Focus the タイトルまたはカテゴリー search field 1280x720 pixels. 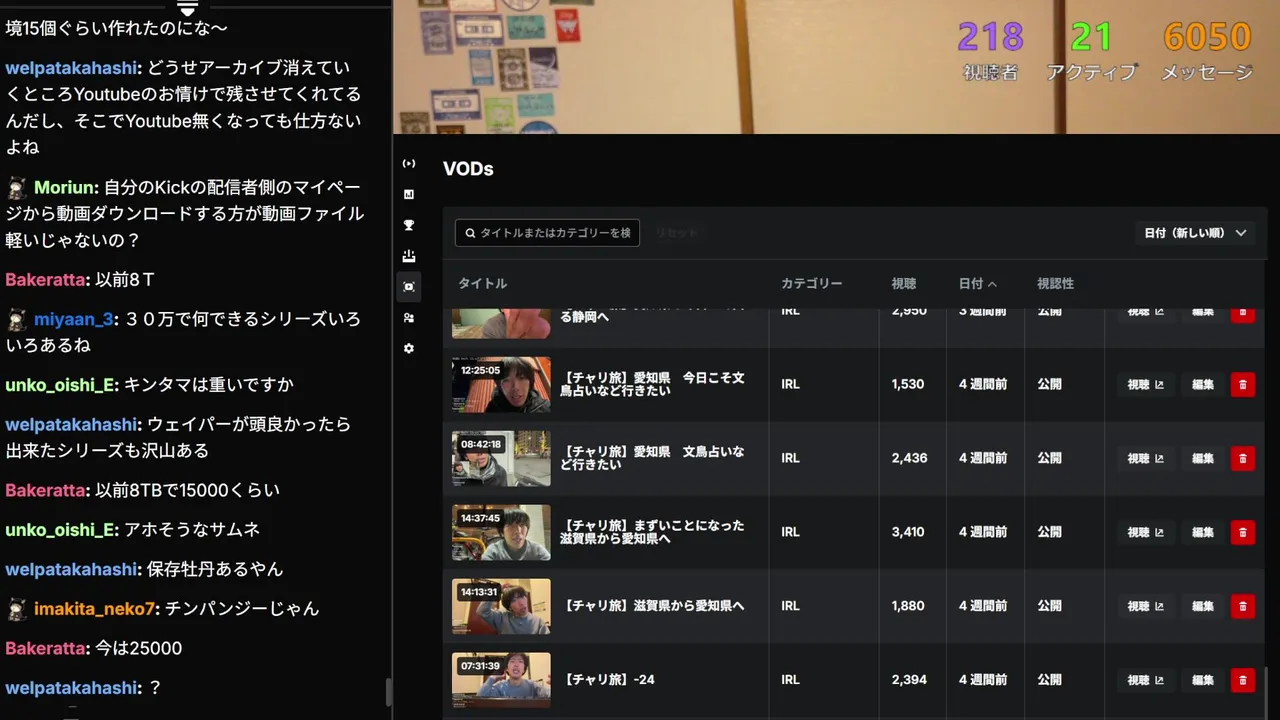(x=547, y=233)
